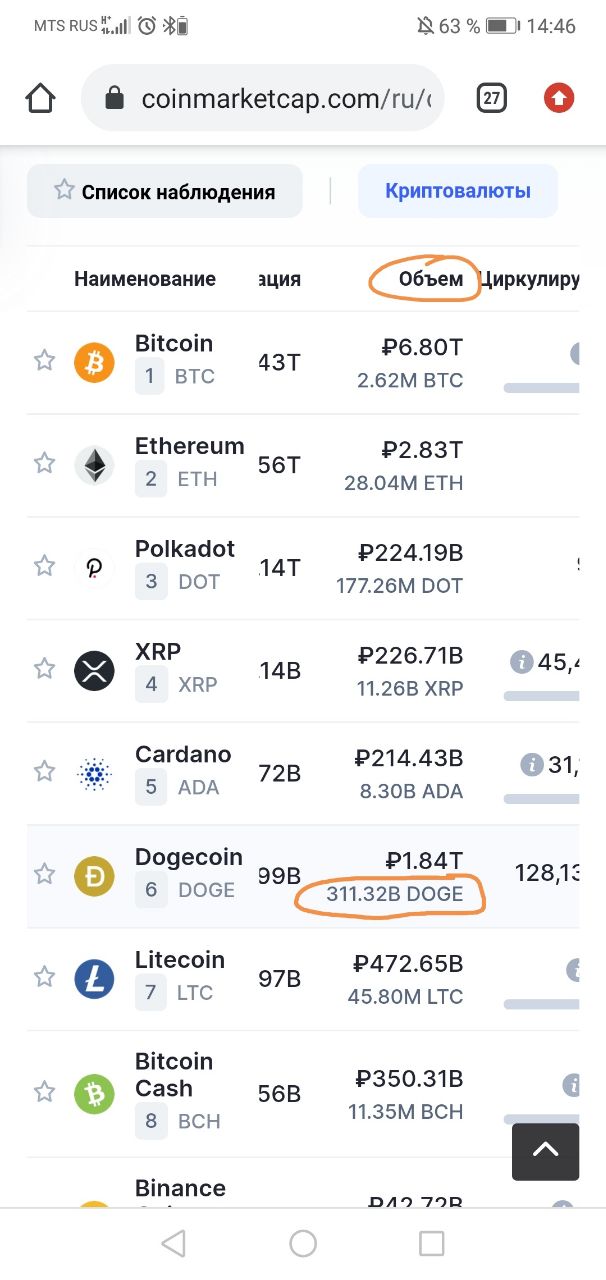Tap the Litecoin blue logo
Screen dimensions: 606x1280
tap(95, 978)
